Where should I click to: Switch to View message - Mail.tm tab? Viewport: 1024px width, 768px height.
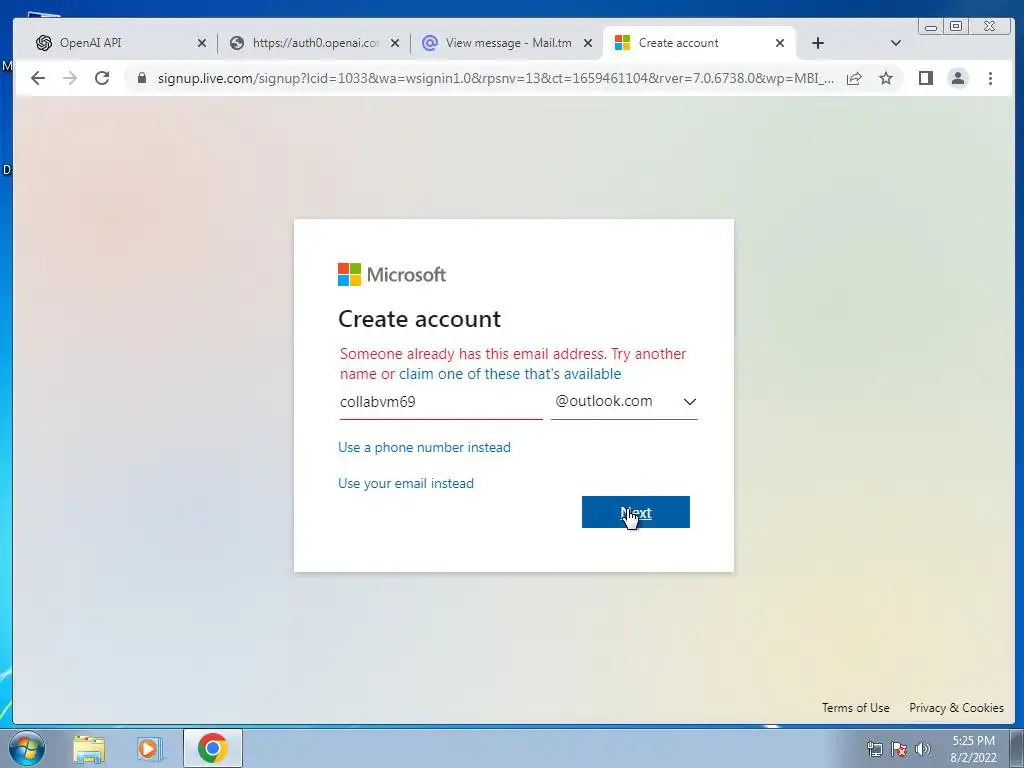[508, 43]
